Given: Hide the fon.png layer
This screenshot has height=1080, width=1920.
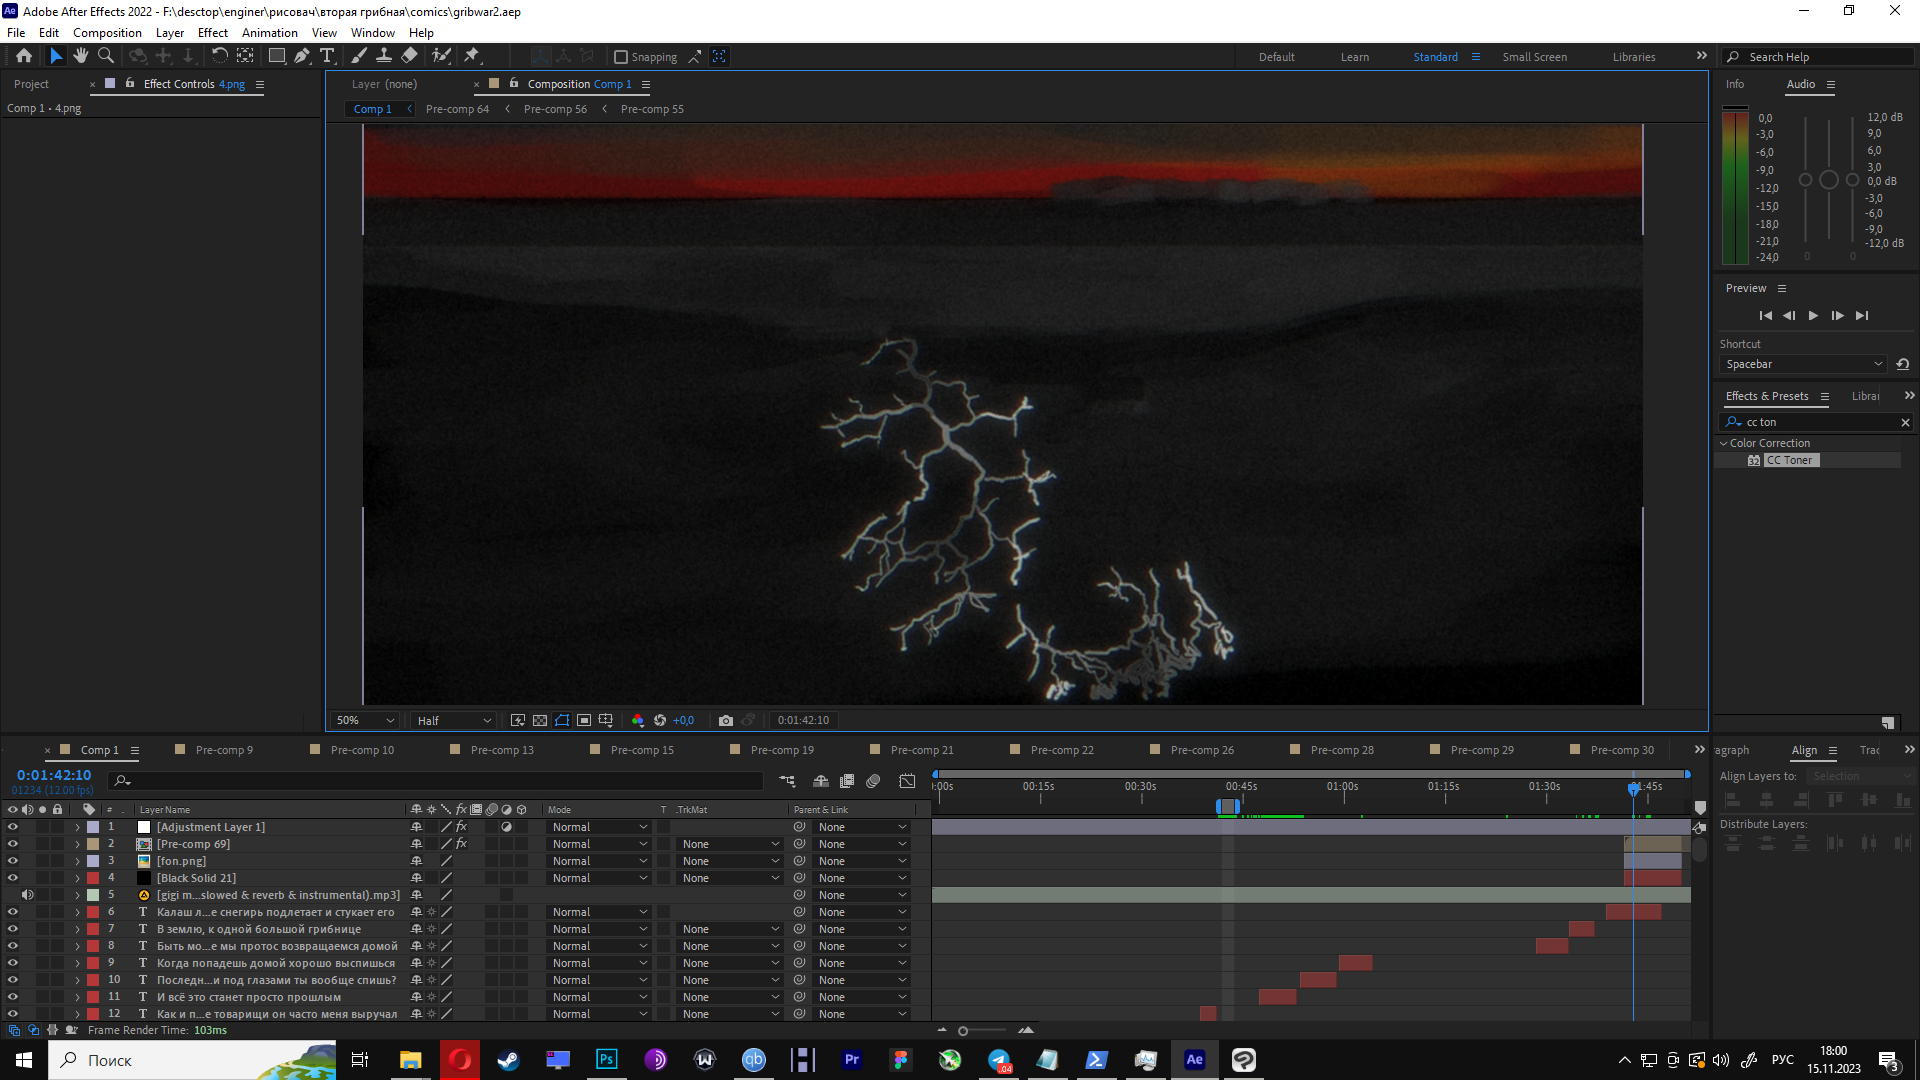Looking at the screenshot, I should click(x=13, y=861).
